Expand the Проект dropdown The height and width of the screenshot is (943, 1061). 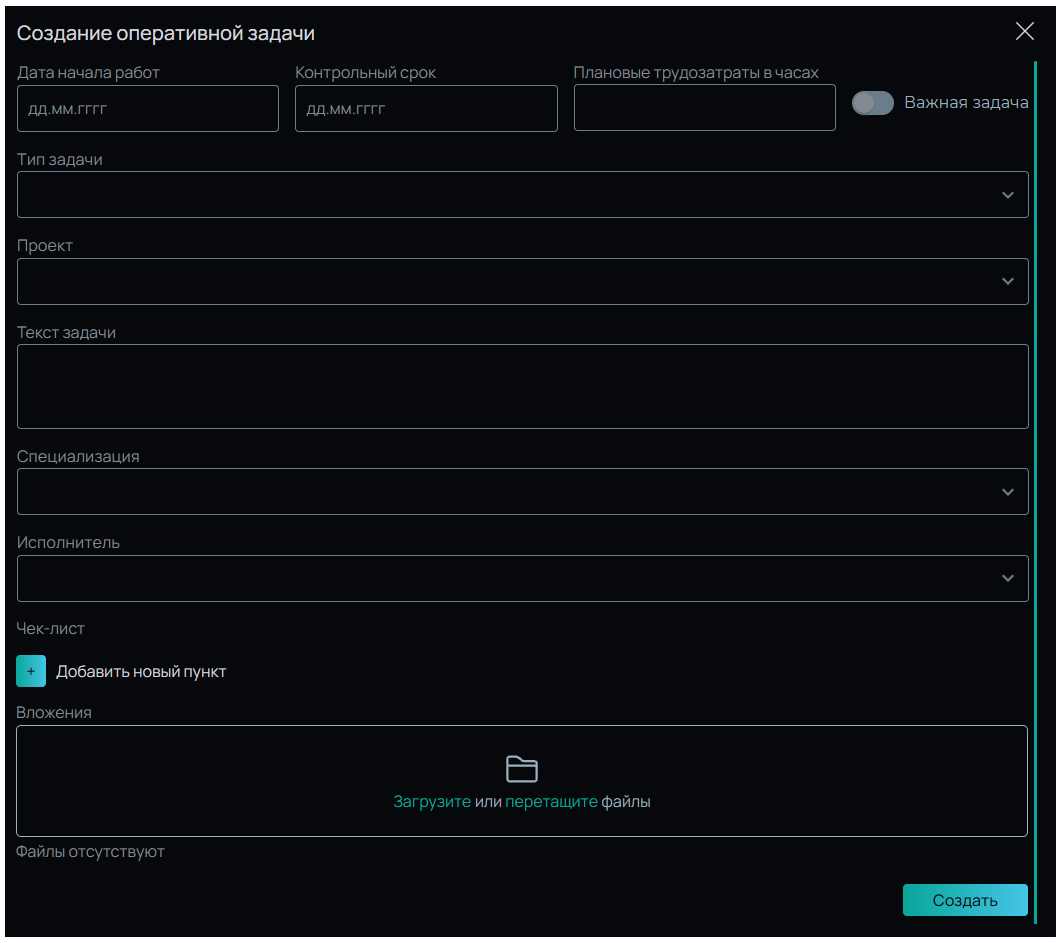click(x=522, y=281)
